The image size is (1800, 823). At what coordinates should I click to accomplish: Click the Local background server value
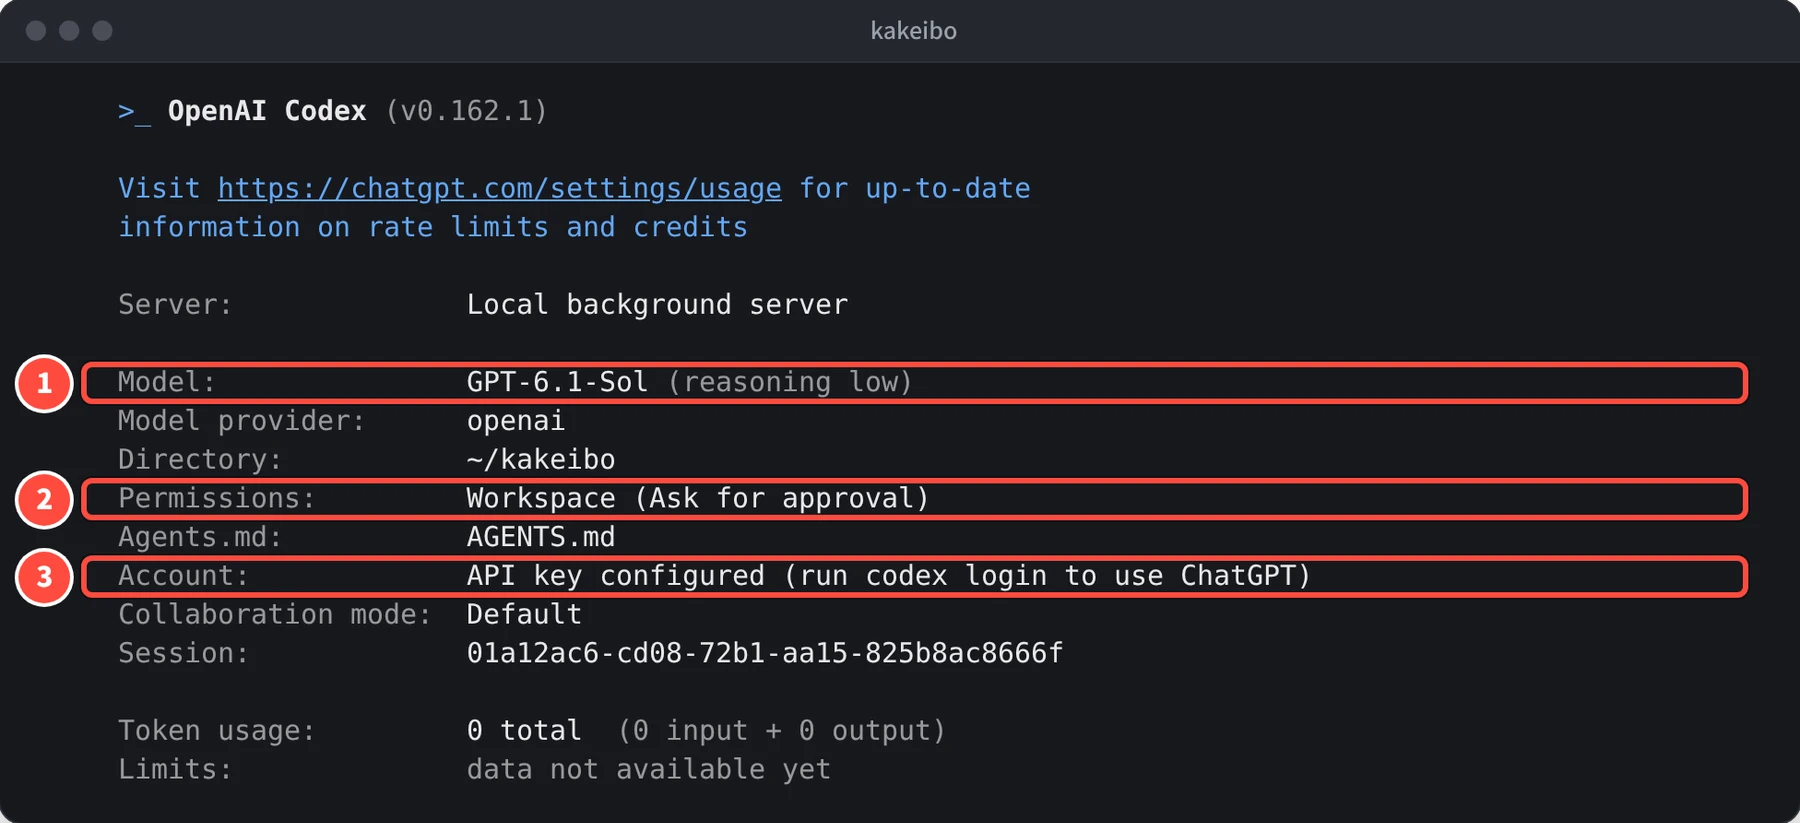pos(657,304)
